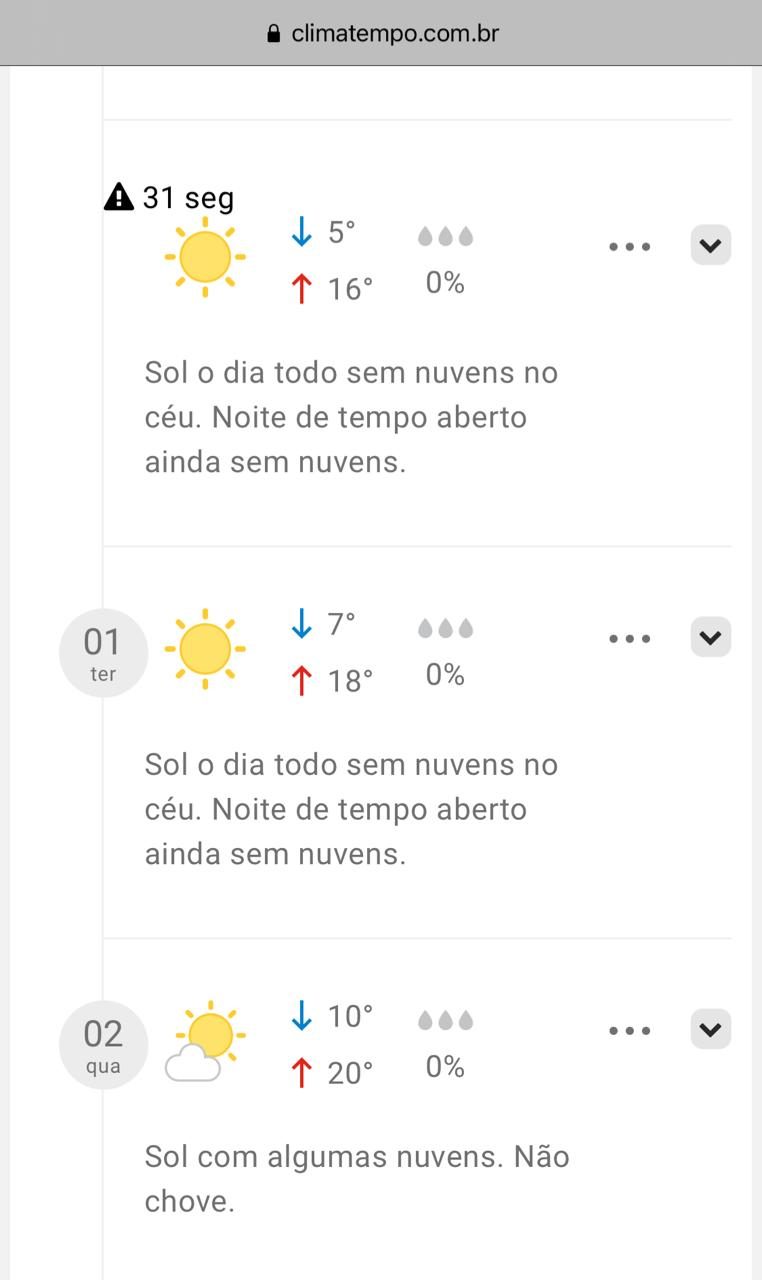Tap the sun icon for Monday 31

[205, 256]
